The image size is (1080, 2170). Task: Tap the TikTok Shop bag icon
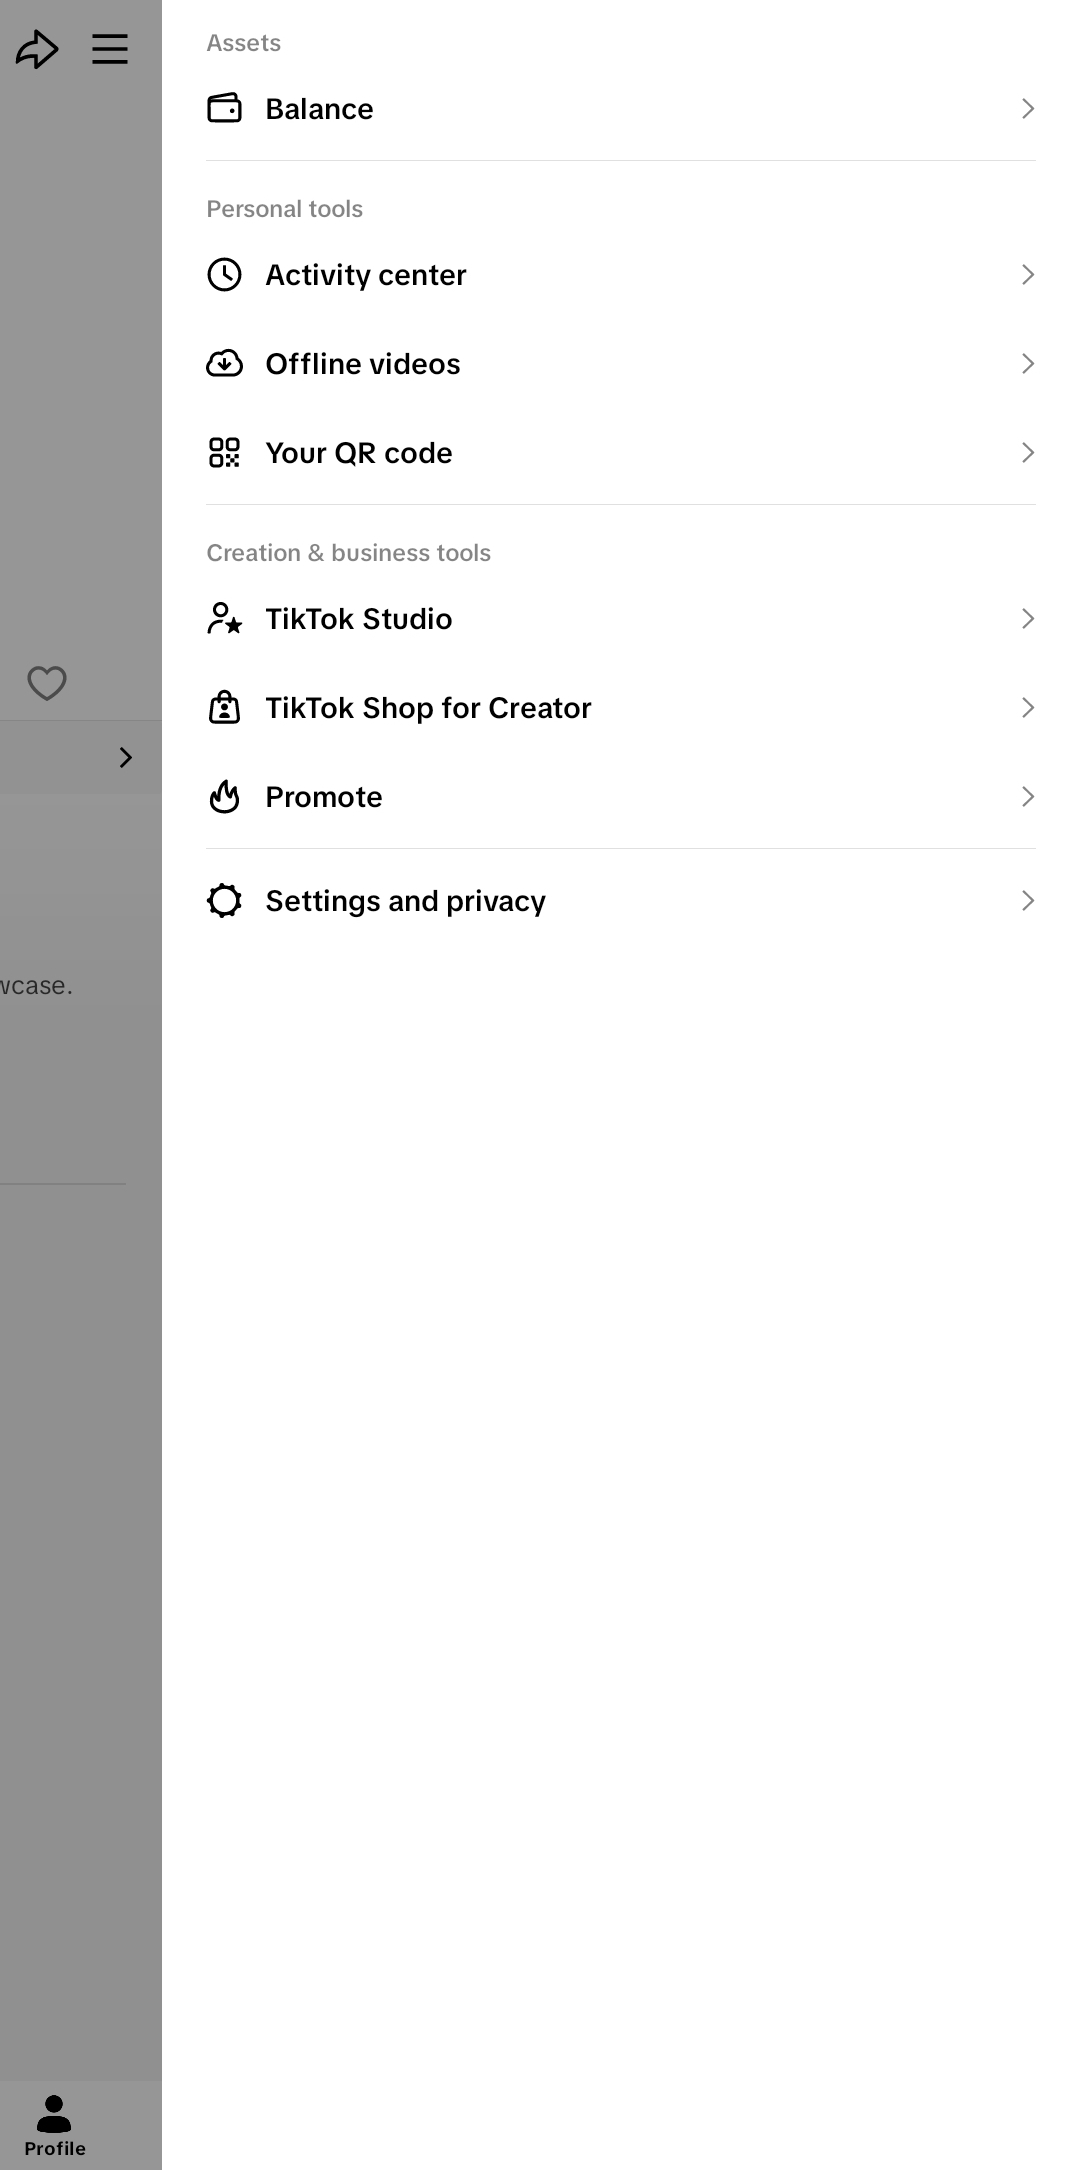point(224,707)
